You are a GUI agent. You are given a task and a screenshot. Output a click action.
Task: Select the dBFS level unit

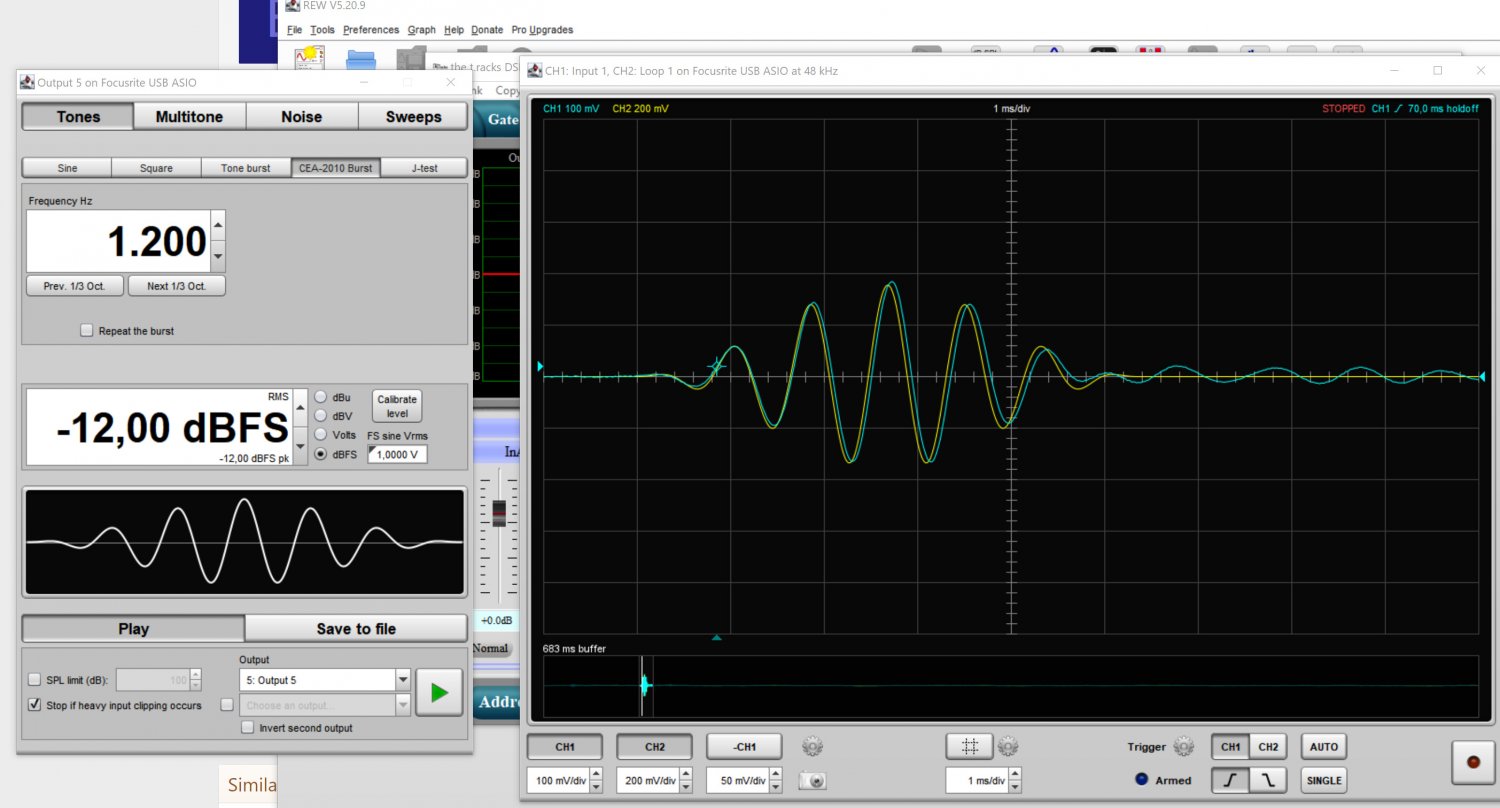coord(320,454)
